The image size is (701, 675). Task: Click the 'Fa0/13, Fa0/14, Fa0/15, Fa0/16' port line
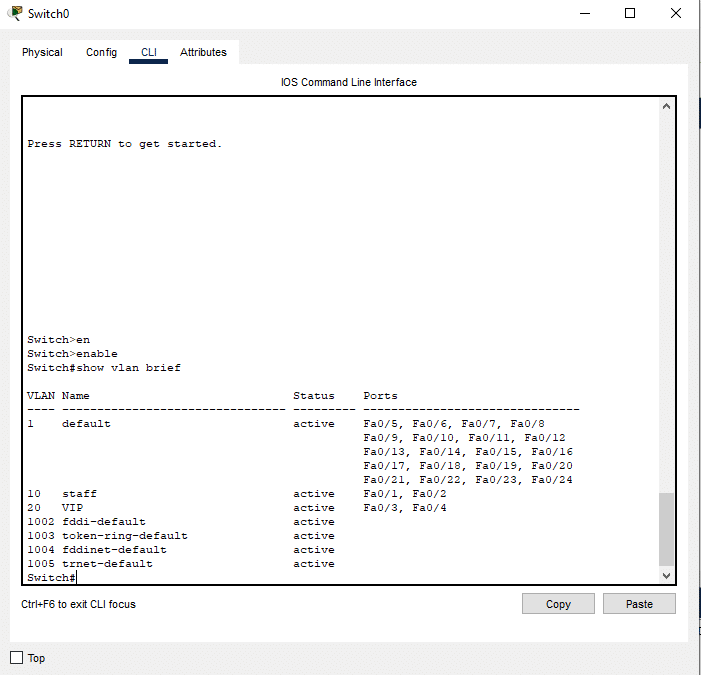(x=468, y=451)
